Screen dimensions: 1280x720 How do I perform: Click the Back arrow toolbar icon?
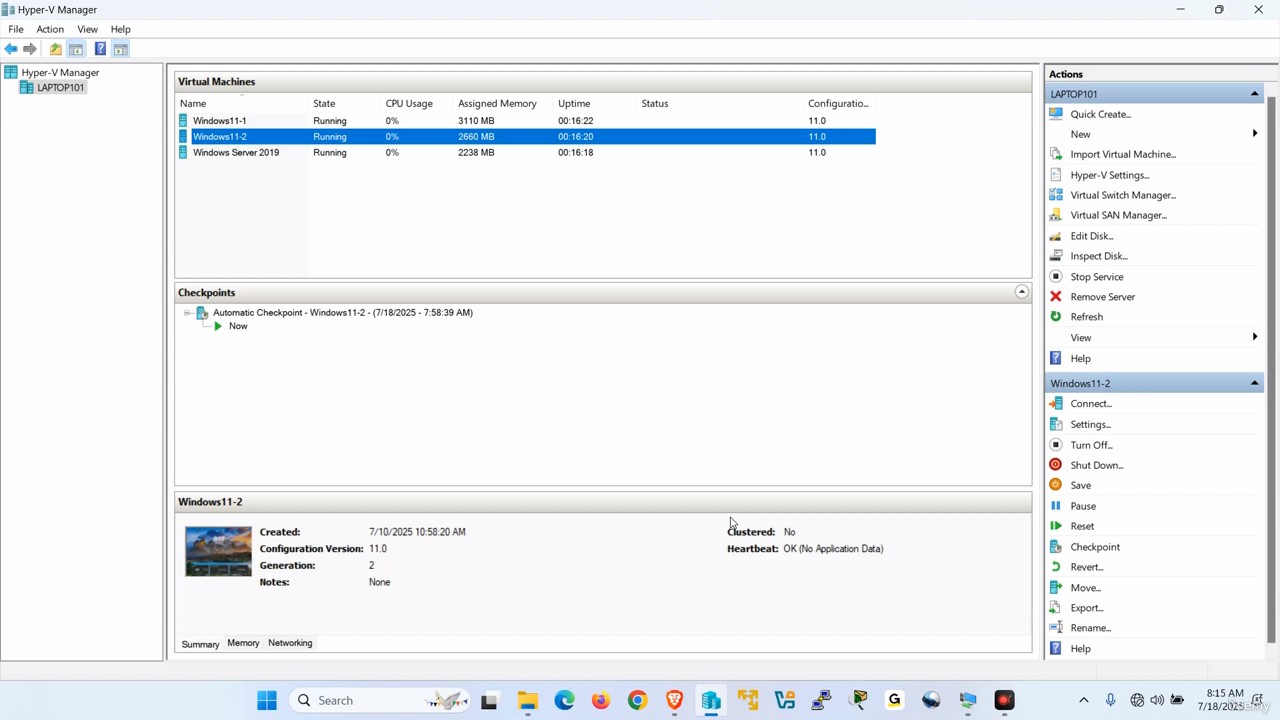[11, 49]
